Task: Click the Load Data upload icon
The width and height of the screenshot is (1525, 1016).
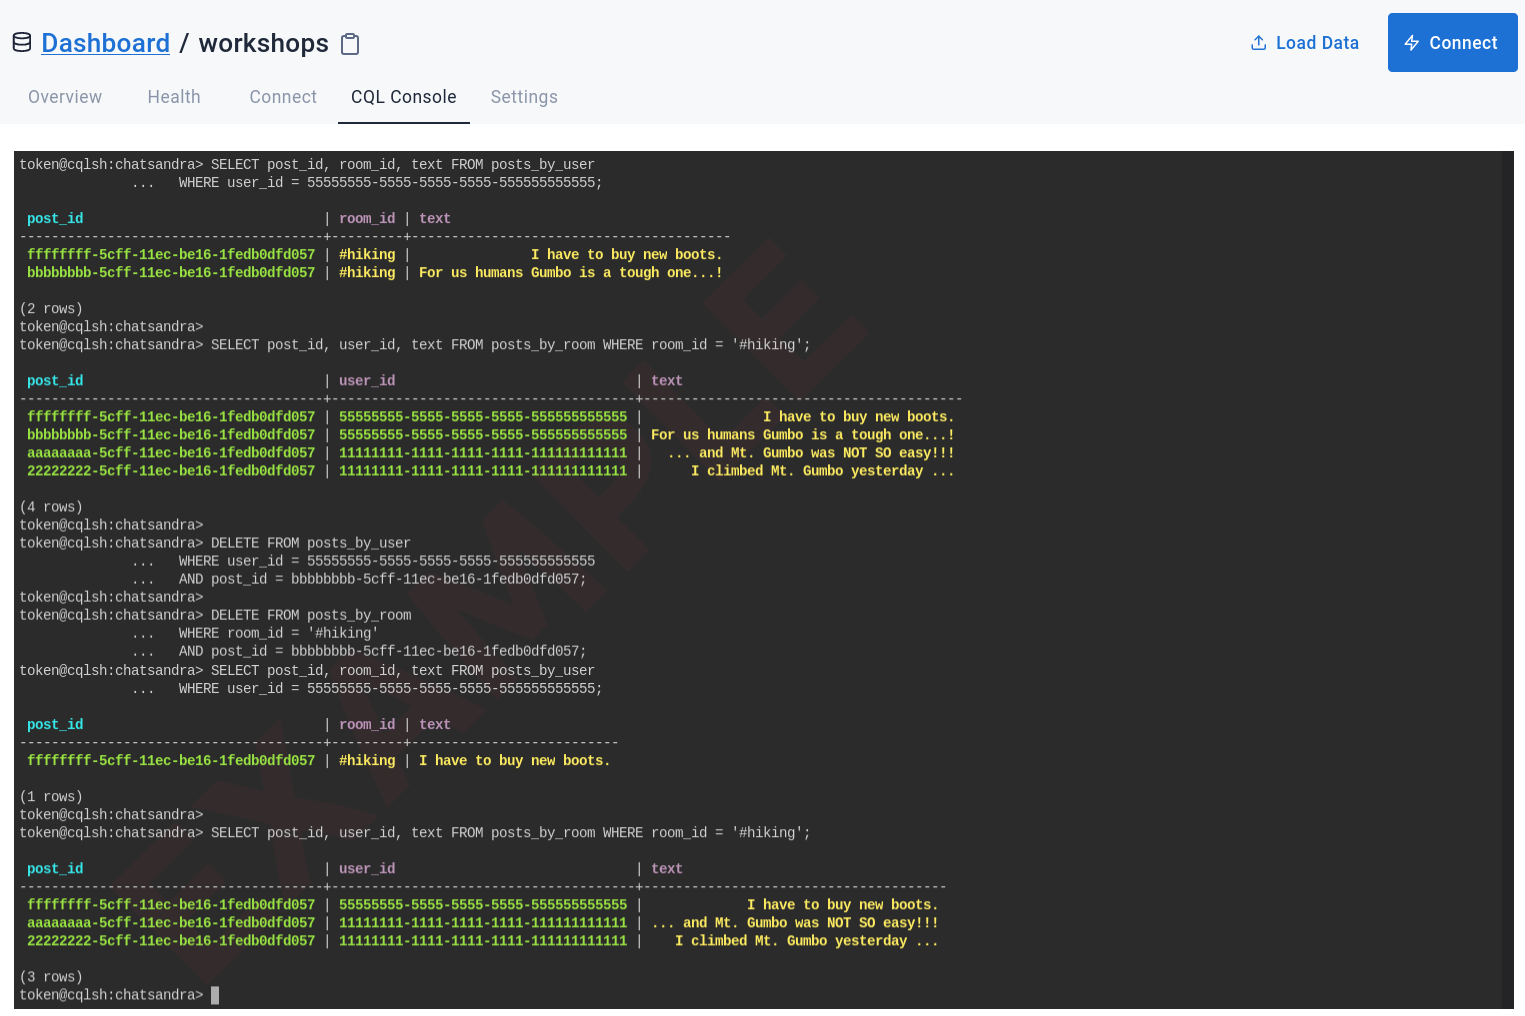Action: (x=1259, y=43)
